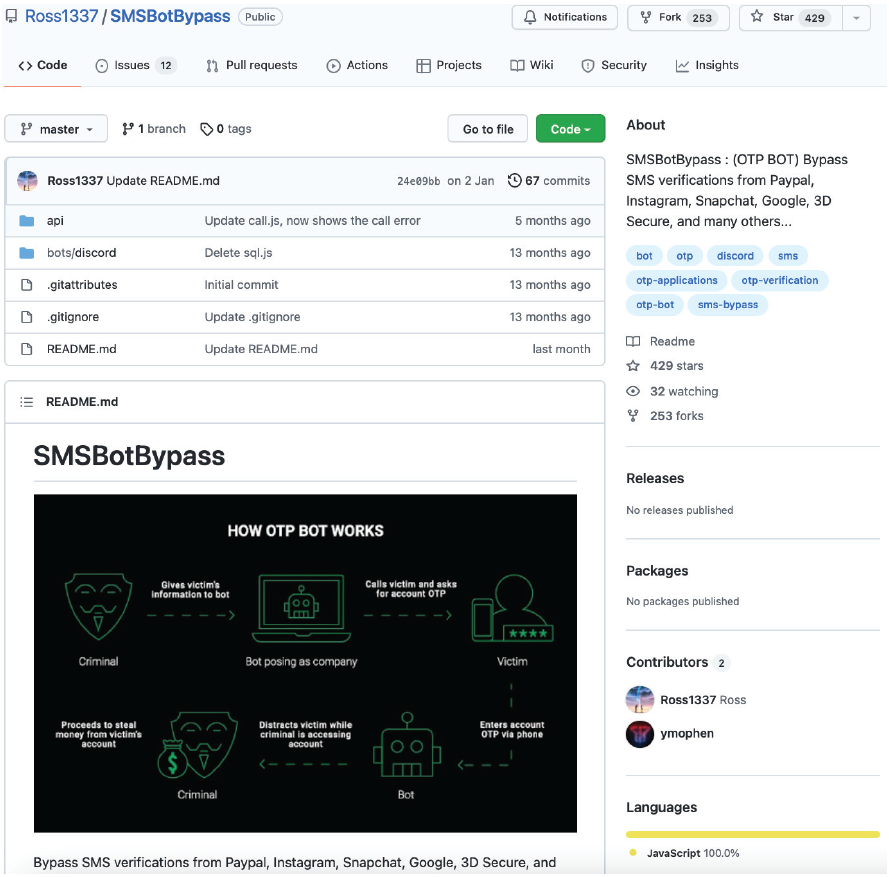The width and height of the screenshot is (889, 877).
Task: Click the Security shield icon
Action: [x=588, y=66]
